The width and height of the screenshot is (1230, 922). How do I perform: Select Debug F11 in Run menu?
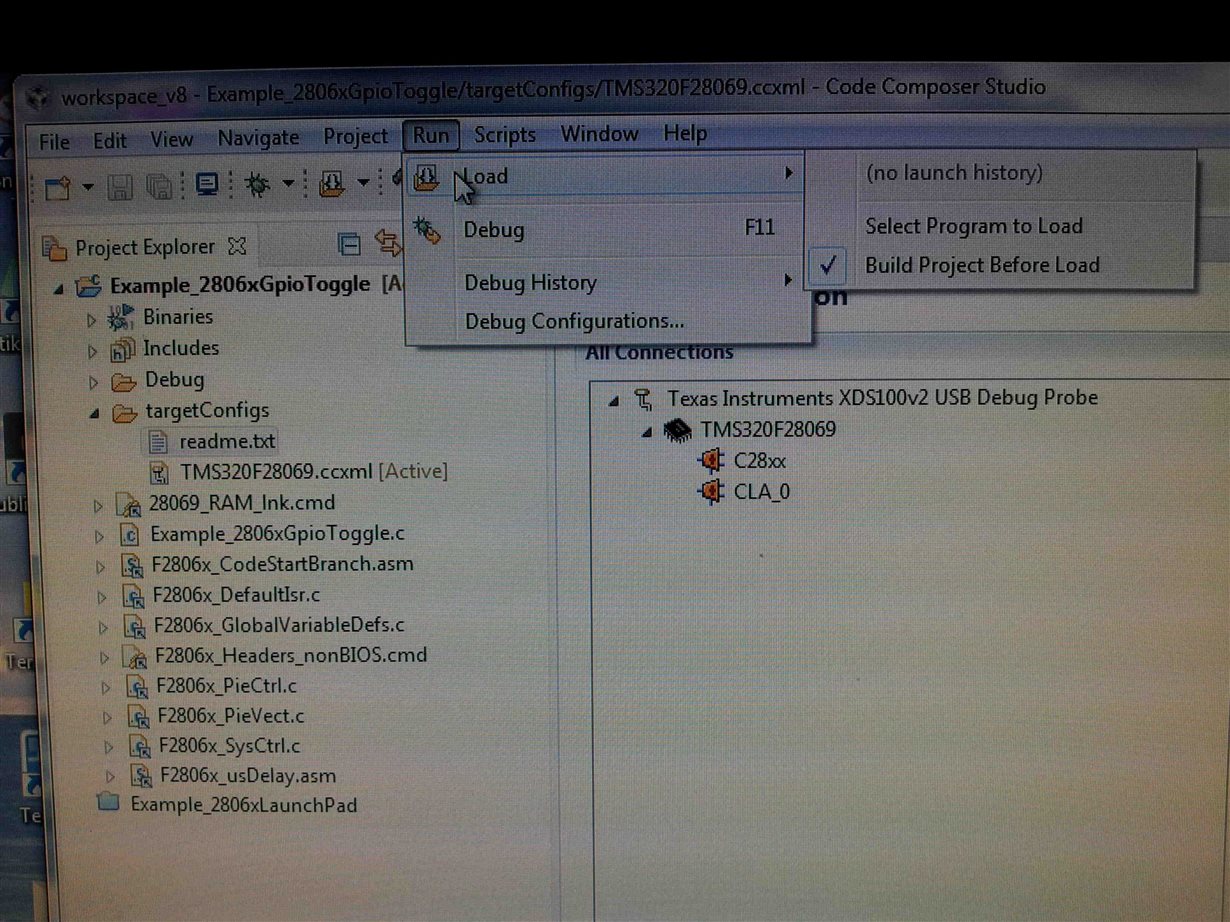tap(607, 229)
